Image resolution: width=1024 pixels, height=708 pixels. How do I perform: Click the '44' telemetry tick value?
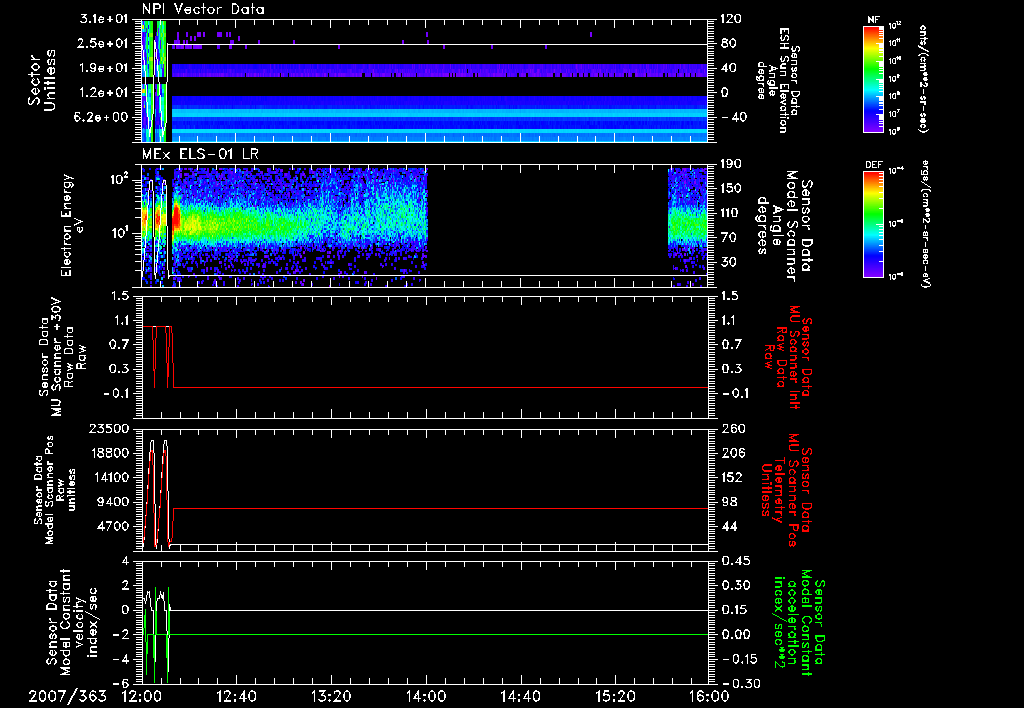[x=728, y=526]
